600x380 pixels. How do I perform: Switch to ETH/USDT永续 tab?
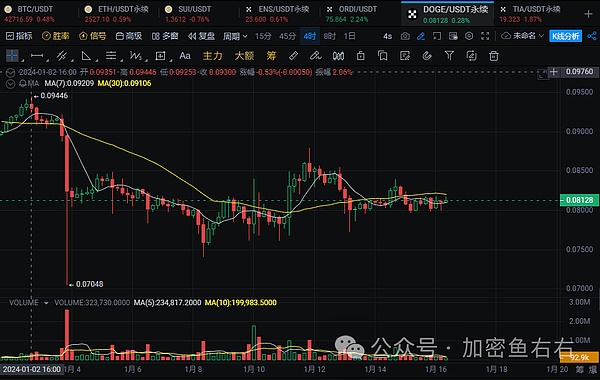coord(117,14)
